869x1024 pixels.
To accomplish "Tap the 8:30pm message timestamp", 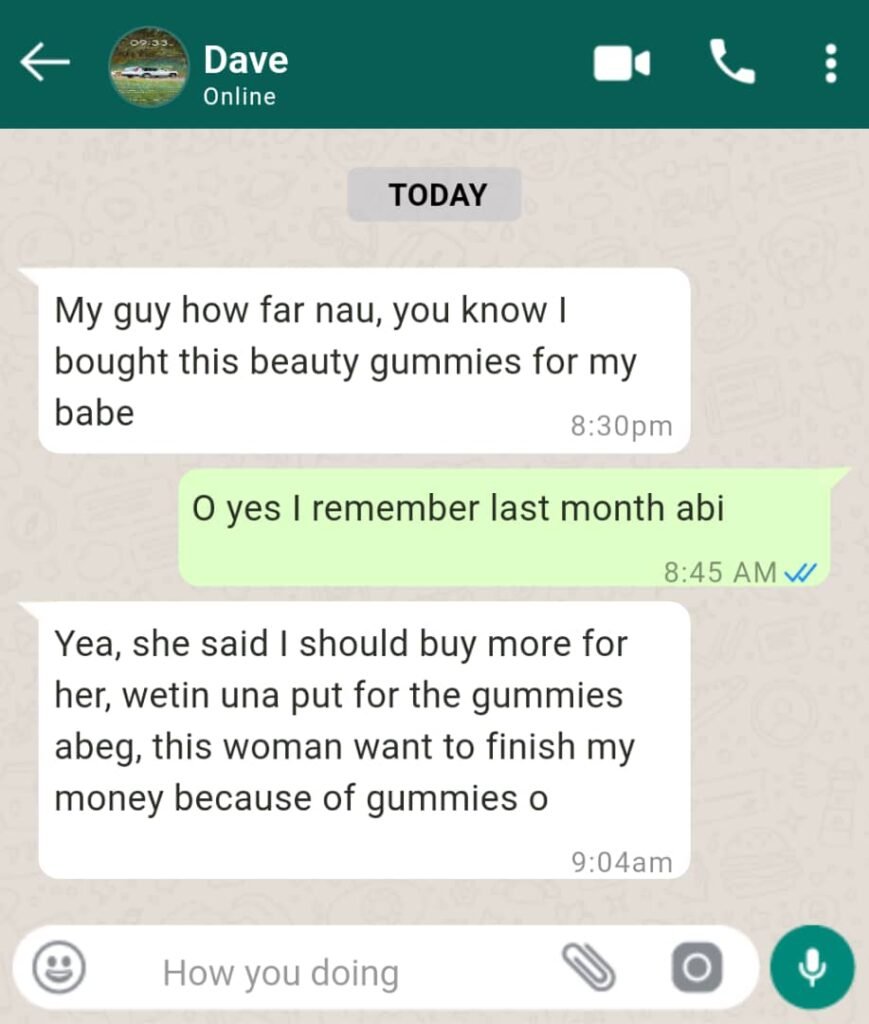I will 621,426.
